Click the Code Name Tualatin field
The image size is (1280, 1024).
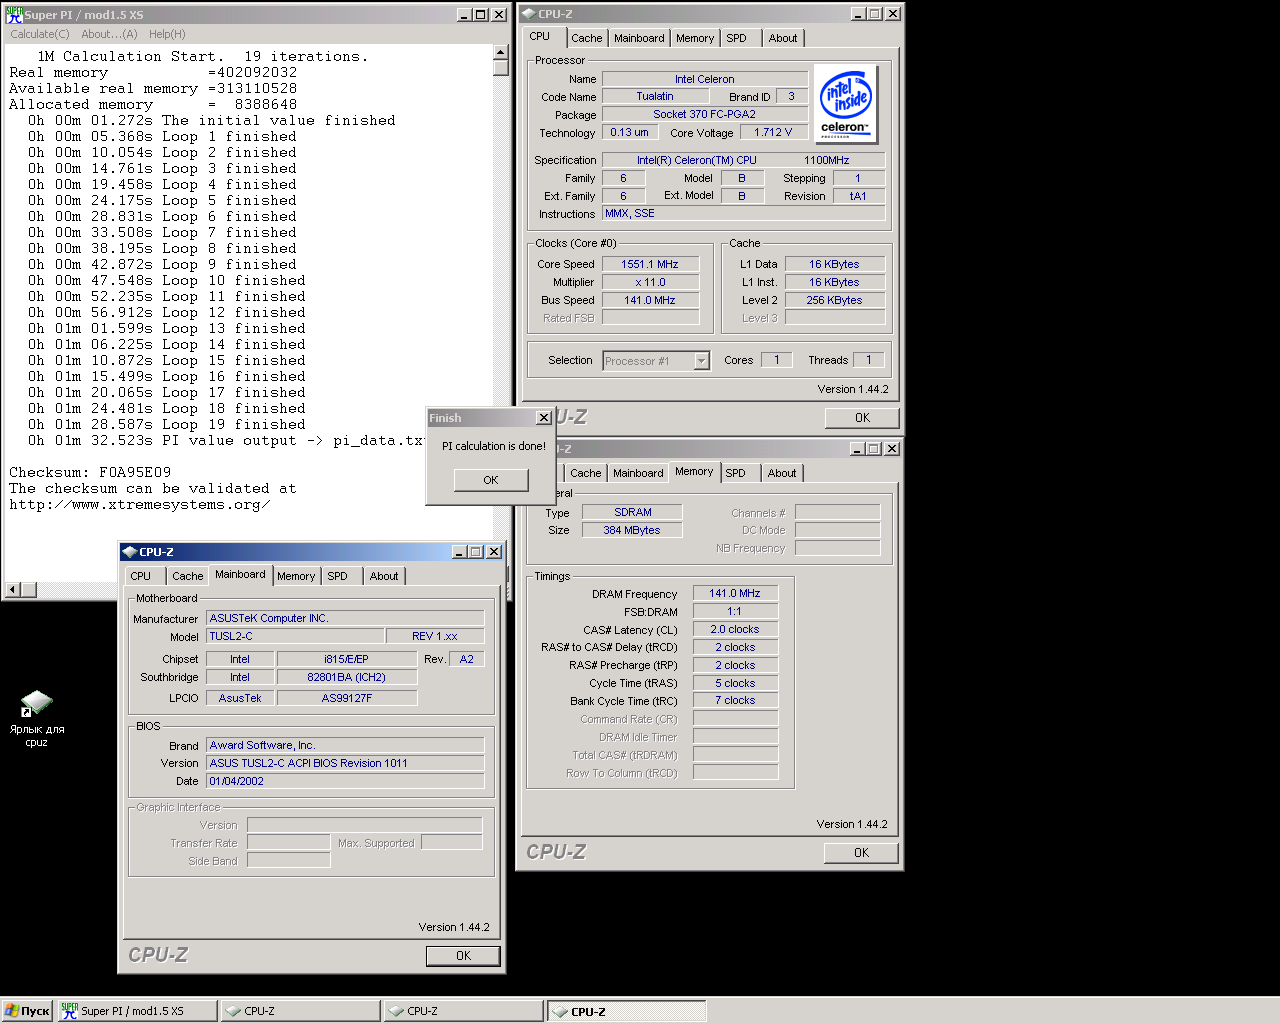point(655,96)
